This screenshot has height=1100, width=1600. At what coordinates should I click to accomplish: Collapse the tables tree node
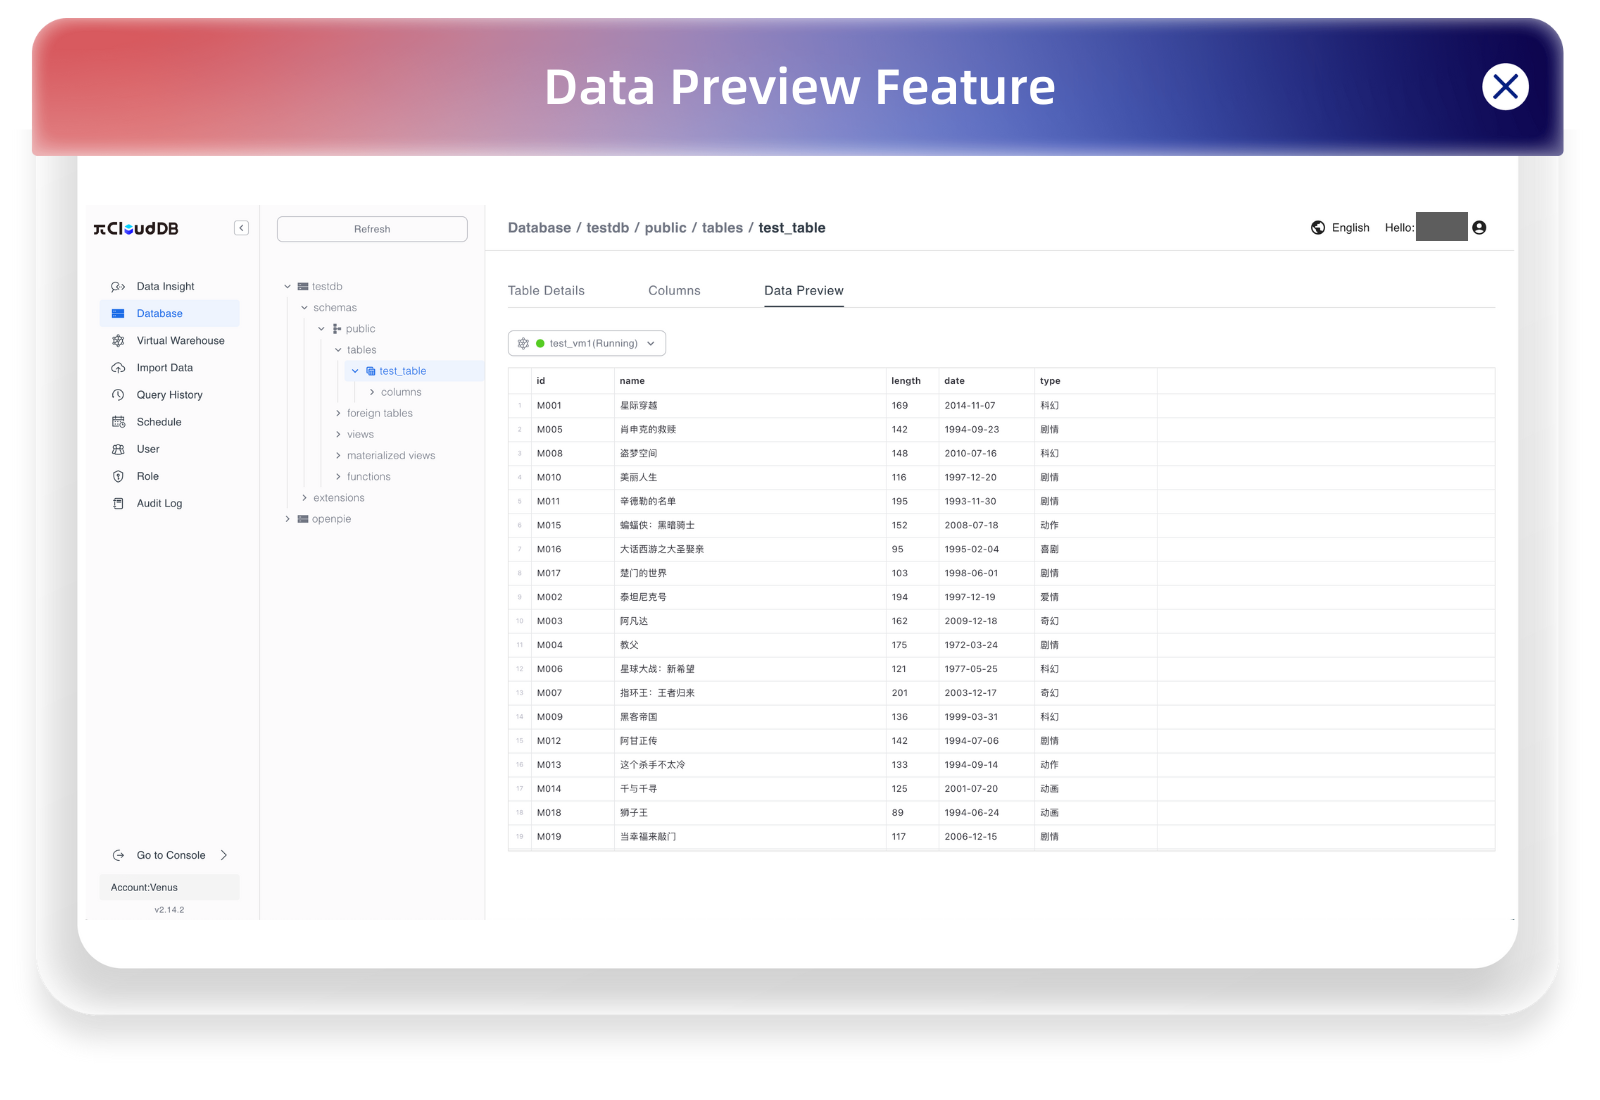[338, 350]
